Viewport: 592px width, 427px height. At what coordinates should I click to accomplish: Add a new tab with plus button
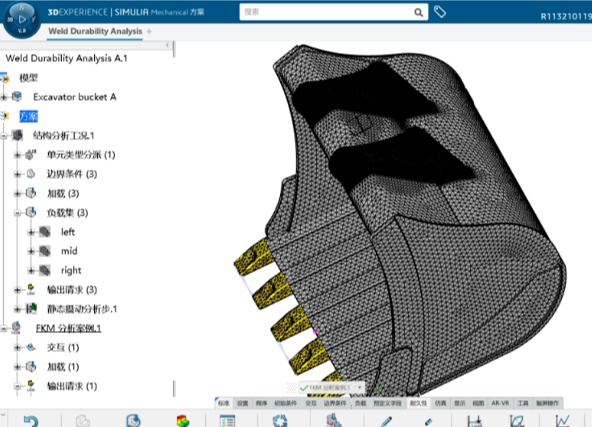149,31
